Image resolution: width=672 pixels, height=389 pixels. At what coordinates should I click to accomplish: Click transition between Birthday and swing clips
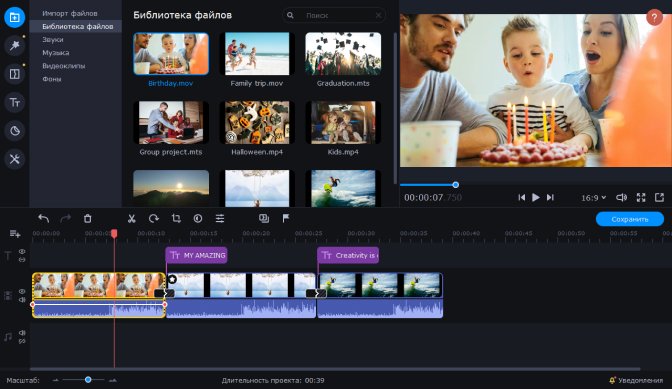click(165, 293)
